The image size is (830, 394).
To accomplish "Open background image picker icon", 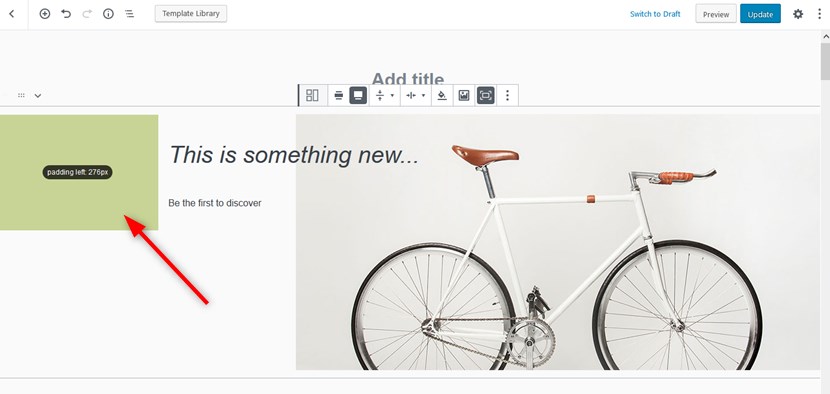I will click(x=464, y=95).
